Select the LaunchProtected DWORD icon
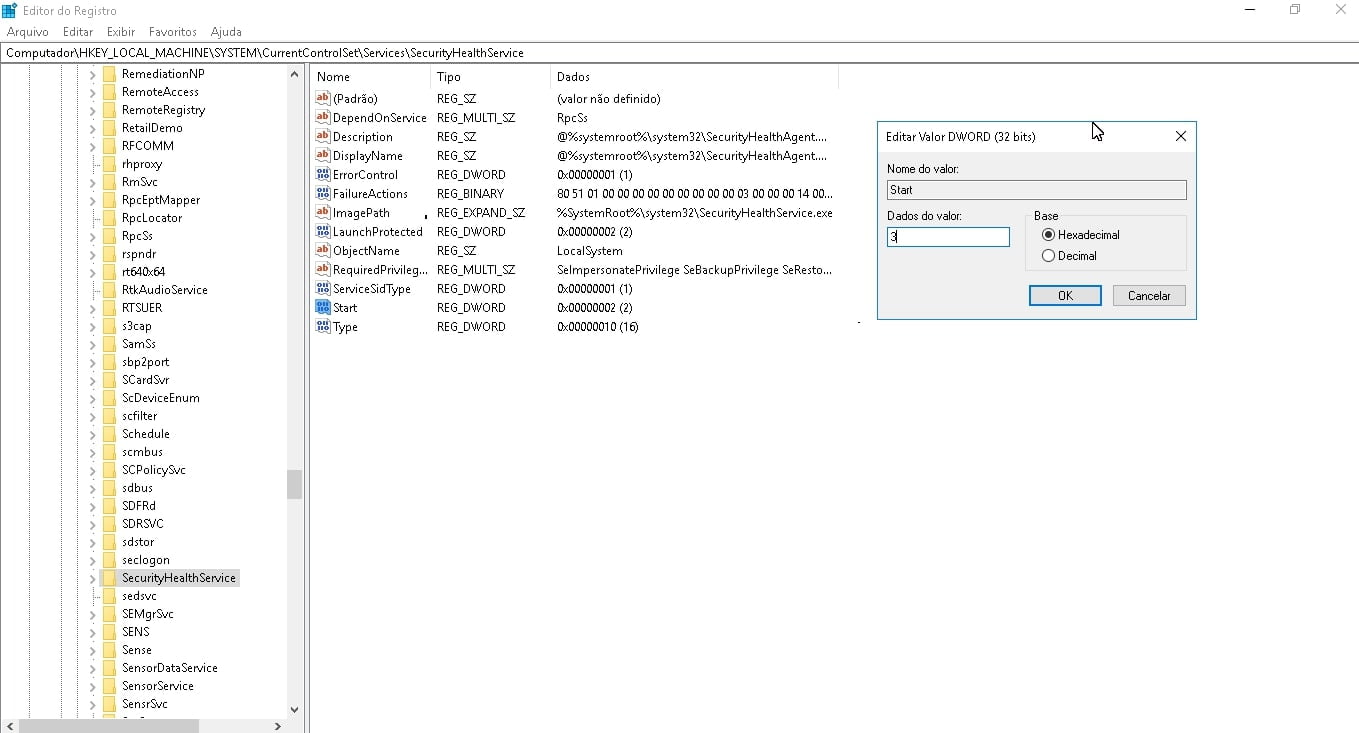1359x733 pixels. (x=322, y=231)
